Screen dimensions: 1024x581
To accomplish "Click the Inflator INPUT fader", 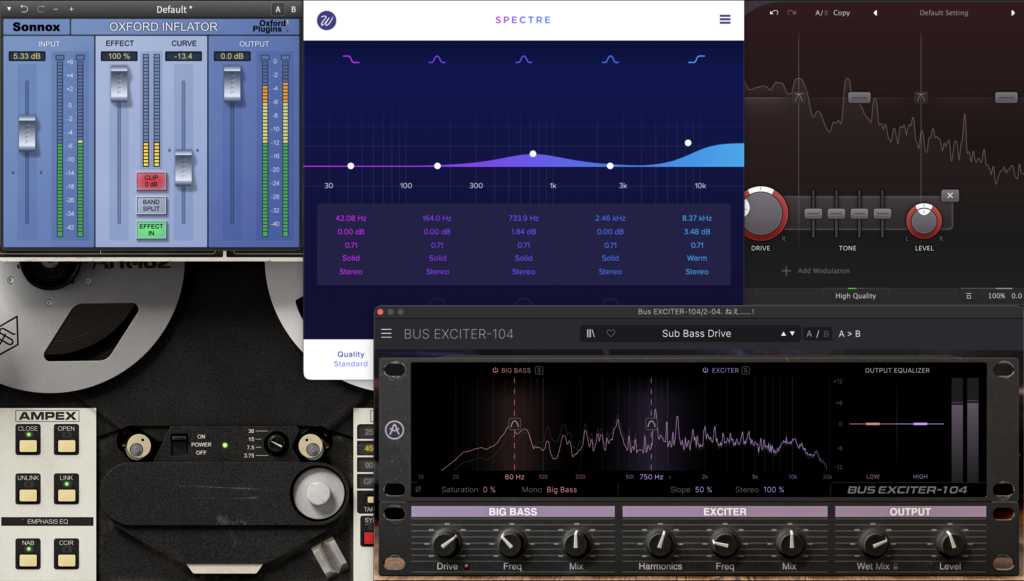I will (27, 133).
